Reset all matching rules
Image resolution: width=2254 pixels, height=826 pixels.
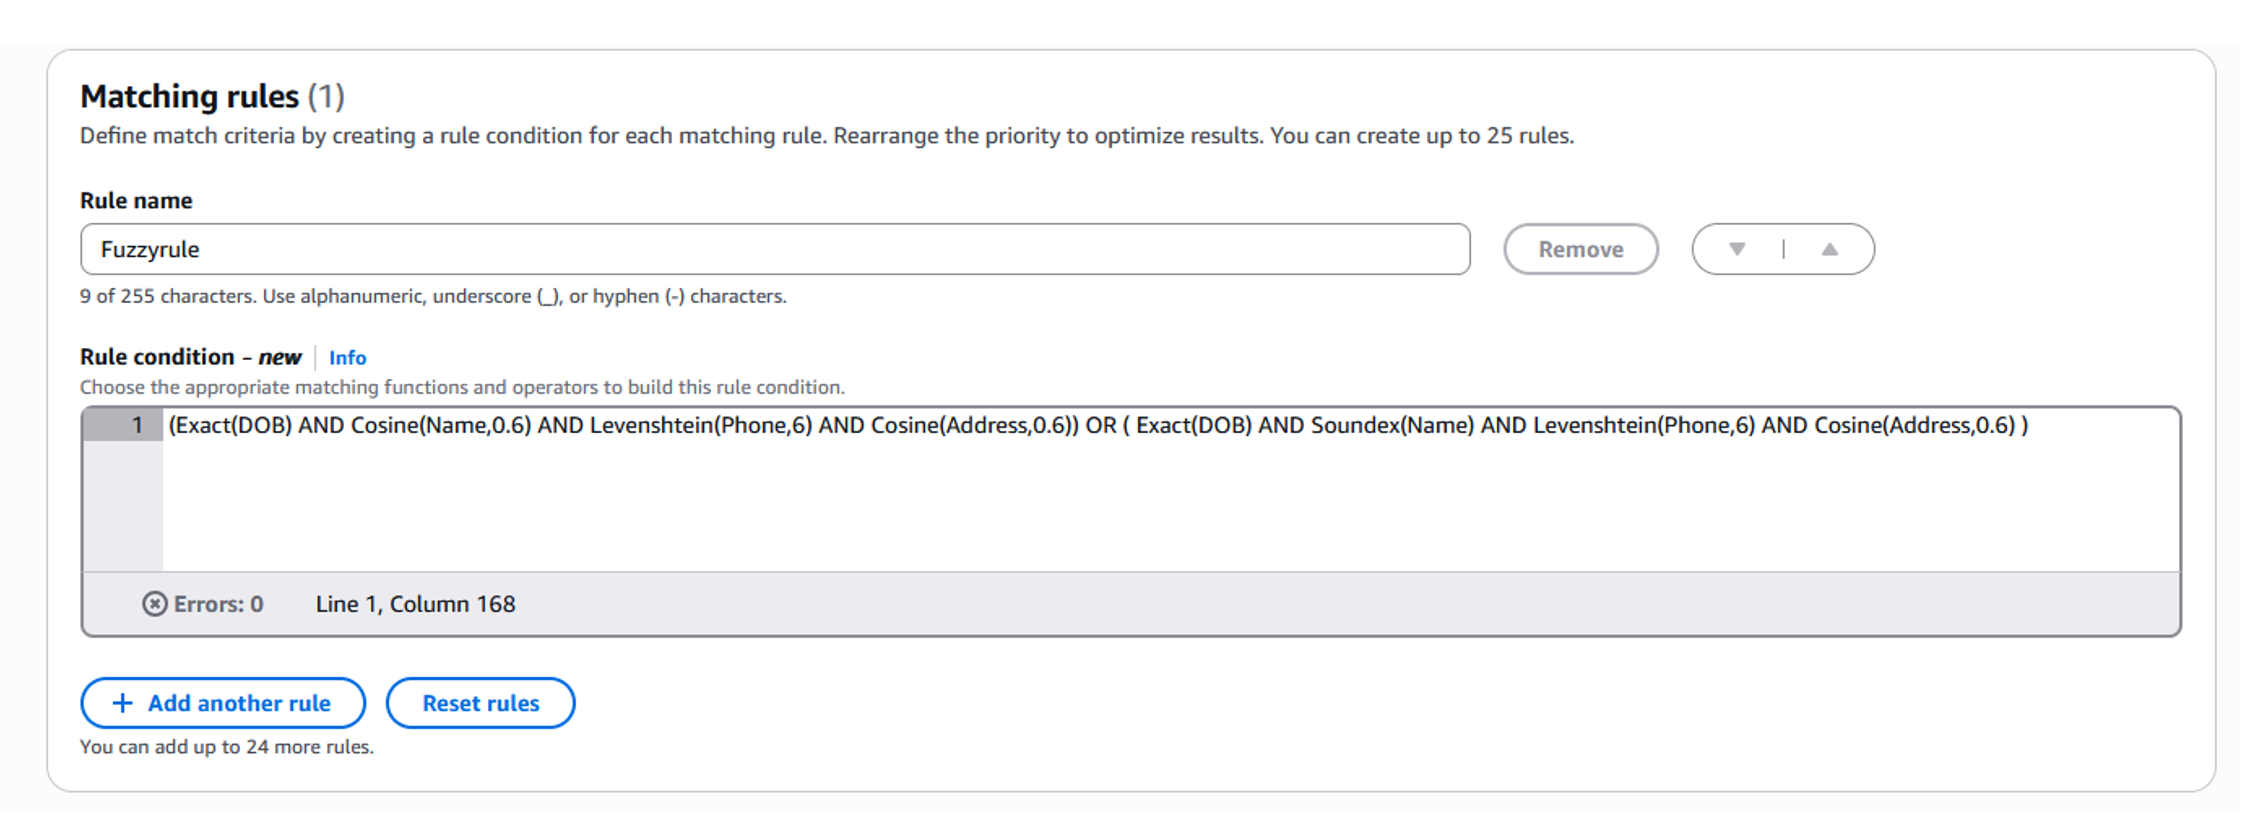click(x=480, y=703)
